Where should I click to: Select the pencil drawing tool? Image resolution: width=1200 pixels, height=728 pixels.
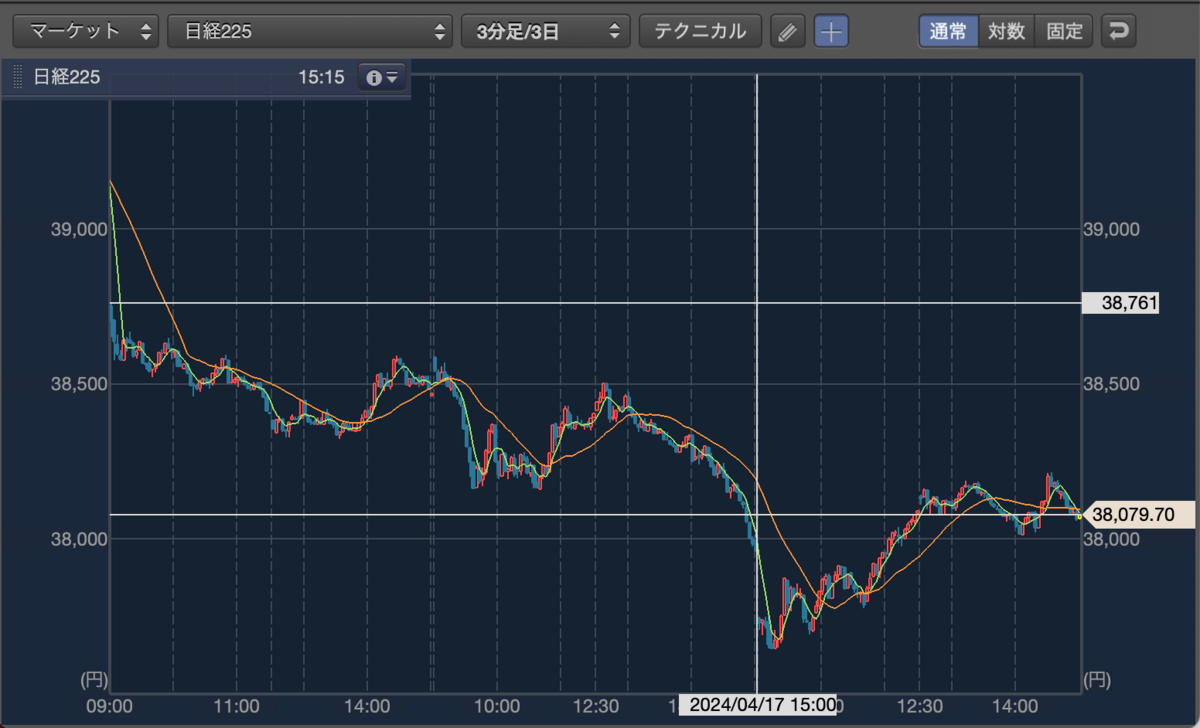[788, 31]
